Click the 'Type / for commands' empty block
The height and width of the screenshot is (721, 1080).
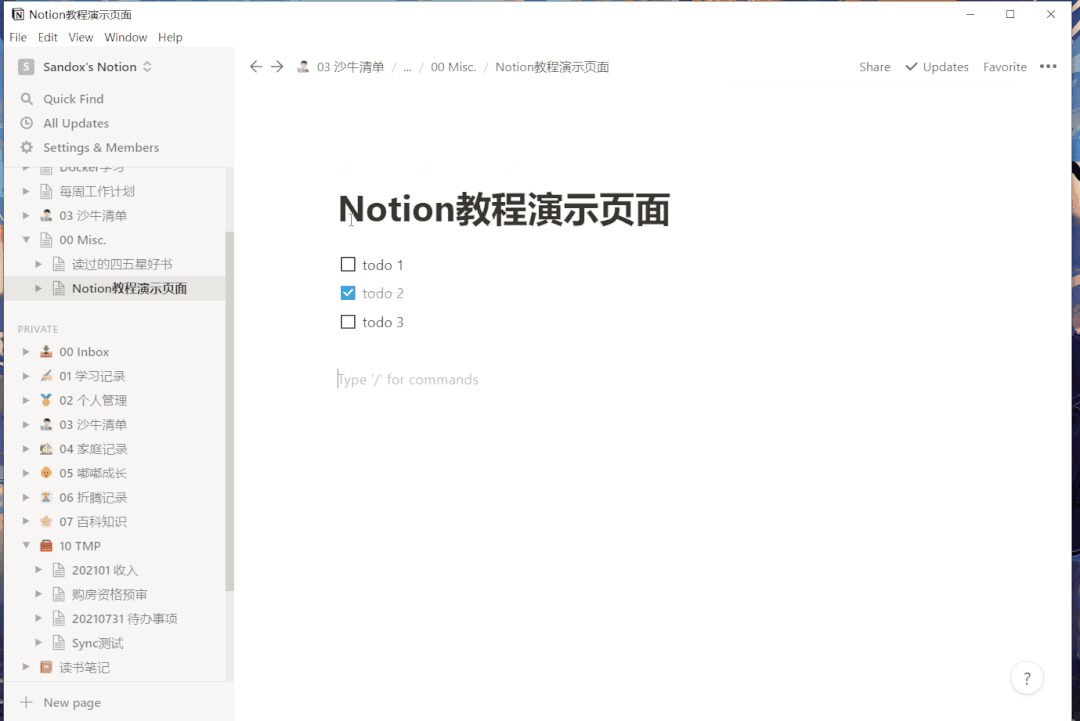click(408, 379)
